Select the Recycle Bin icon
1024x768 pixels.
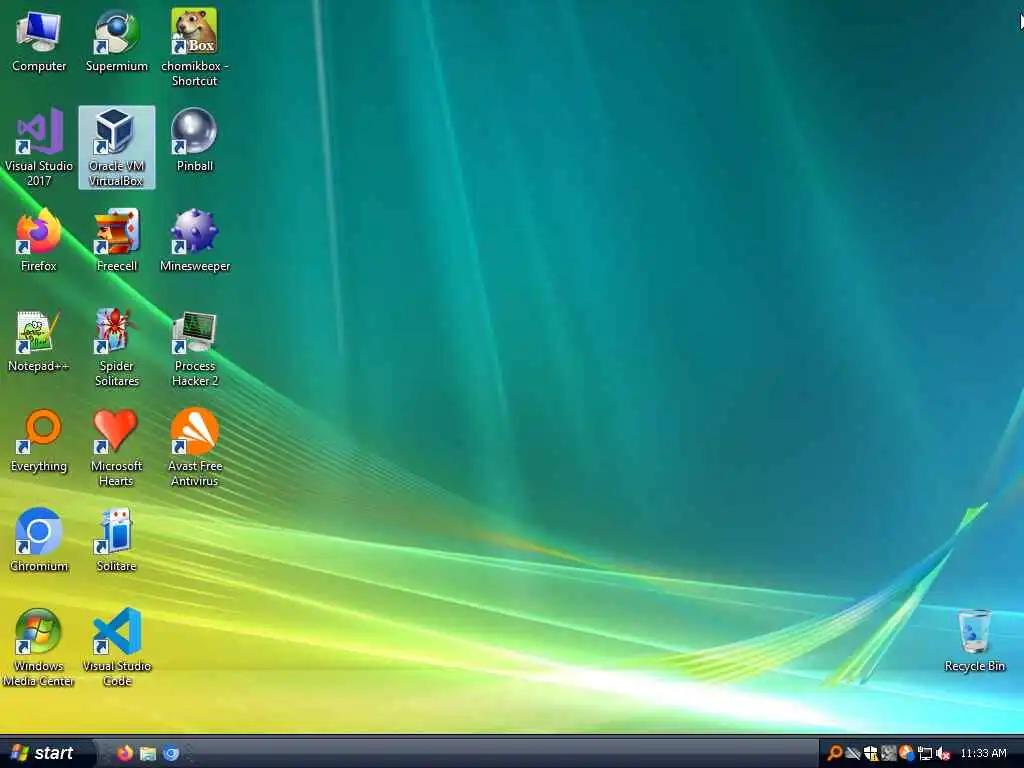point(974,640)
